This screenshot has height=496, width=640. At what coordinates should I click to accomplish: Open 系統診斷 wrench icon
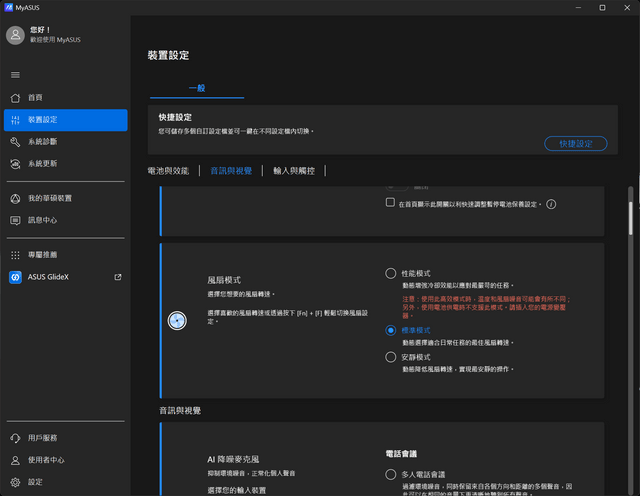[x=15, y=142]
